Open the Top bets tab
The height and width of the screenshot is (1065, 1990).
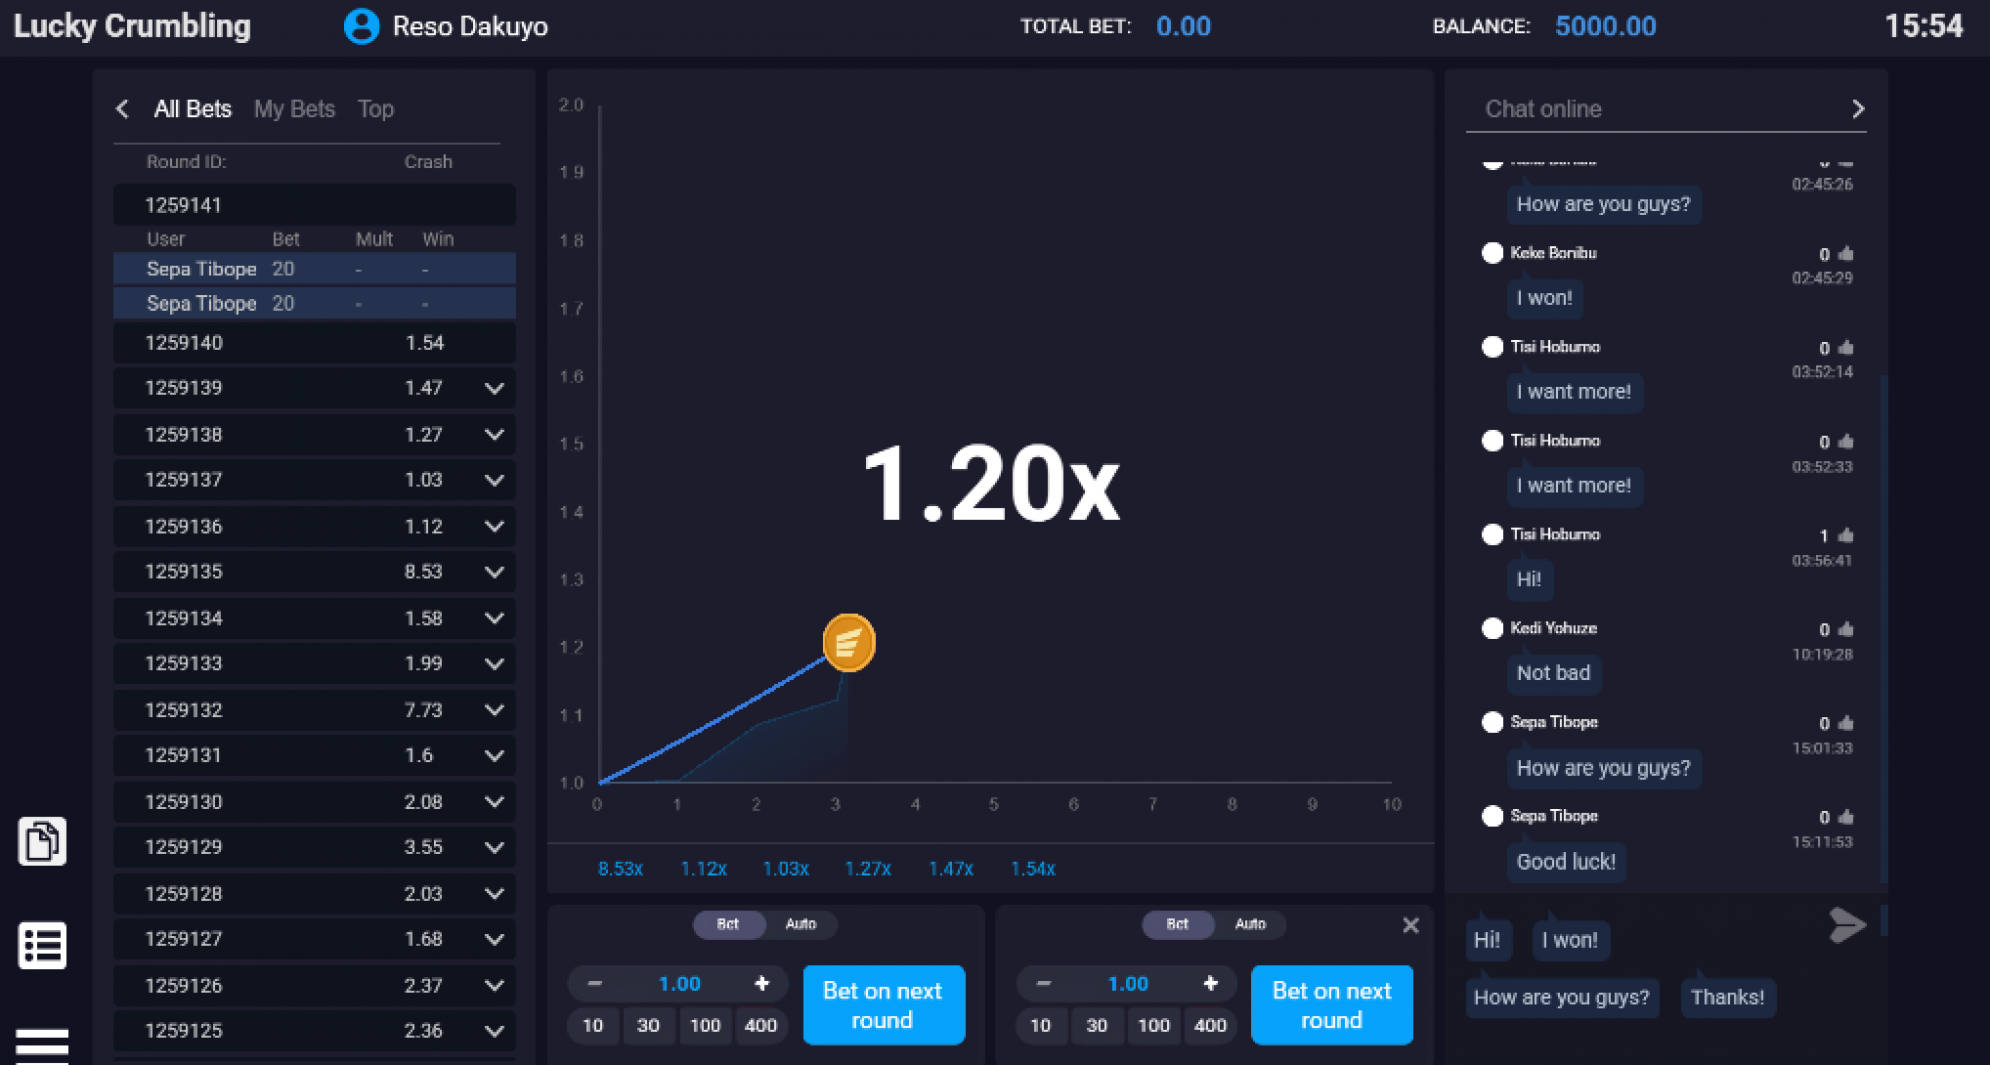pos(376,109)
